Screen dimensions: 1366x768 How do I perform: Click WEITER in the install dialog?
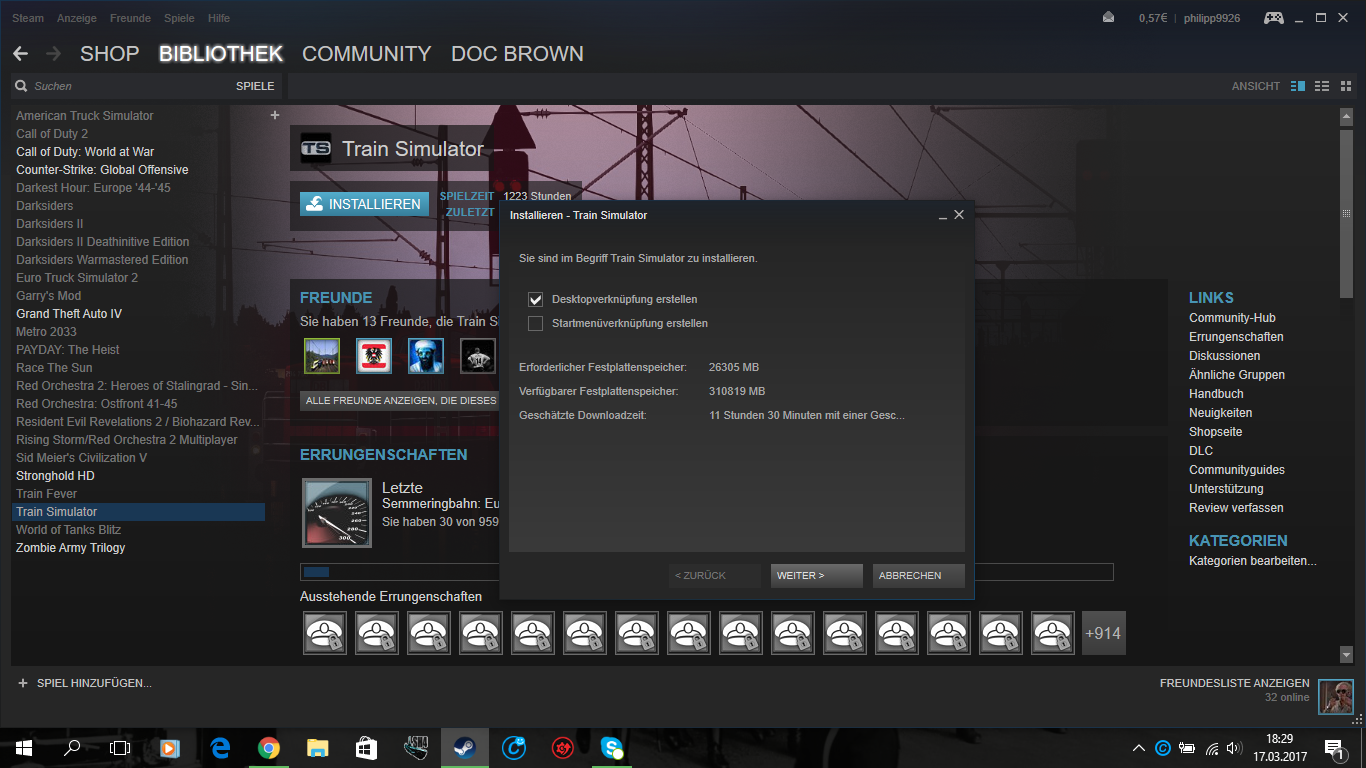(817, 576)
